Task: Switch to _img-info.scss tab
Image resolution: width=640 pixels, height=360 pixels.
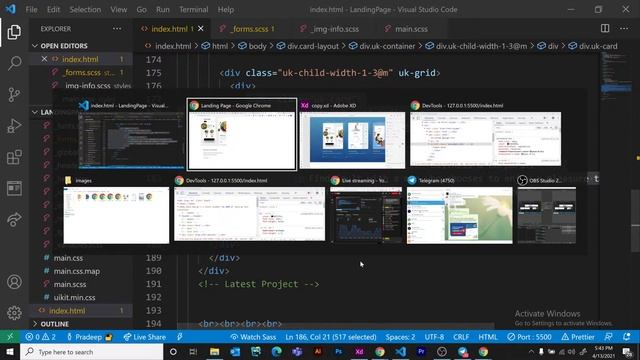Action: [331, 29]
